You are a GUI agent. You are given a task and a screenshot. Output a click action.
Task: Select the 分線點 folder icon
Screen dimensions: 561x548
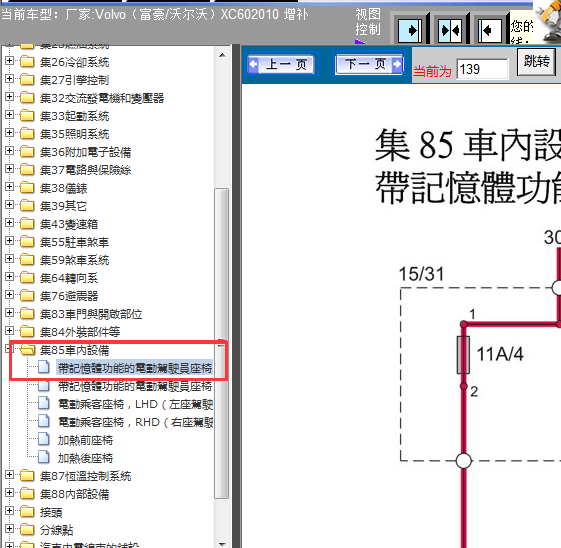27,529
